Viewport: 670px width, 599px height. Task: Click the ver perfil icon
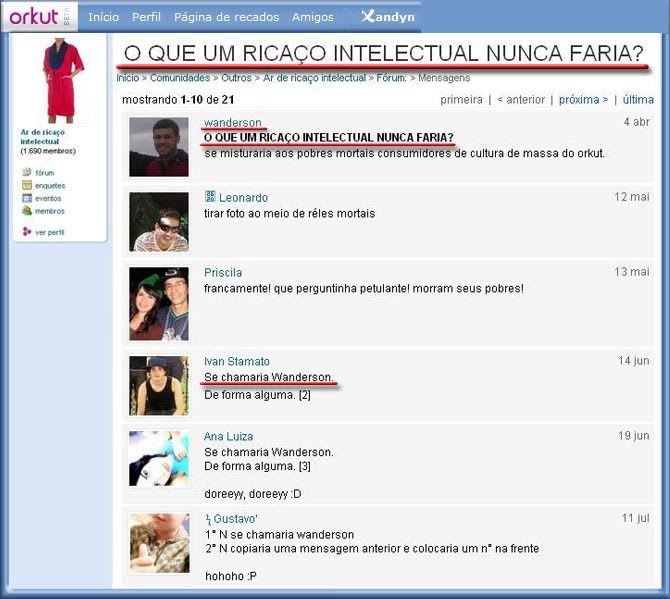pyautogui.click(x=27, y=232)
